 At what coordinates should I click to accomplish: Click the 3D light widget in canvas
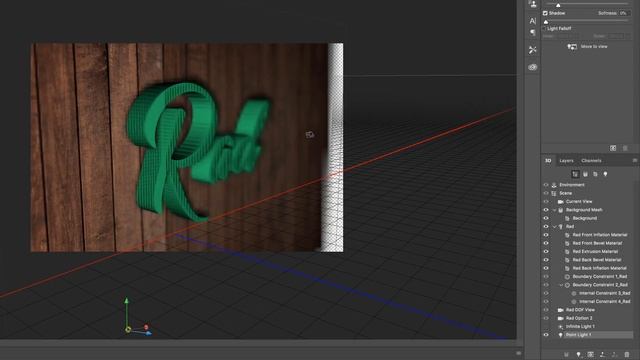[310, 135]
